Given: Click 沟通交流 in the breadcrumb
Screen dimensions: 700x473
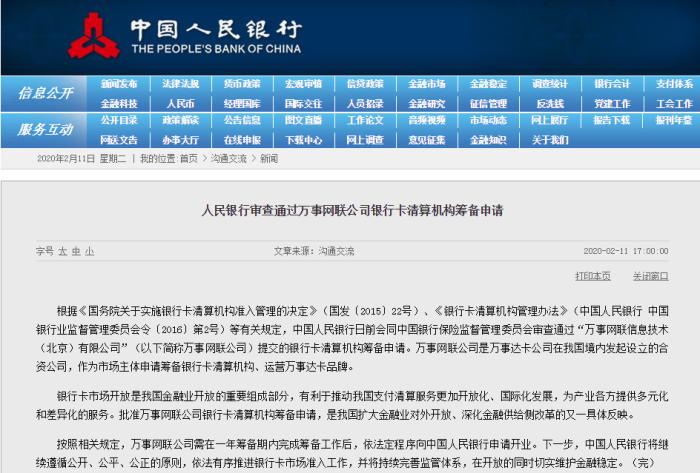Looking at the screenshot, I should coord(229,158).
